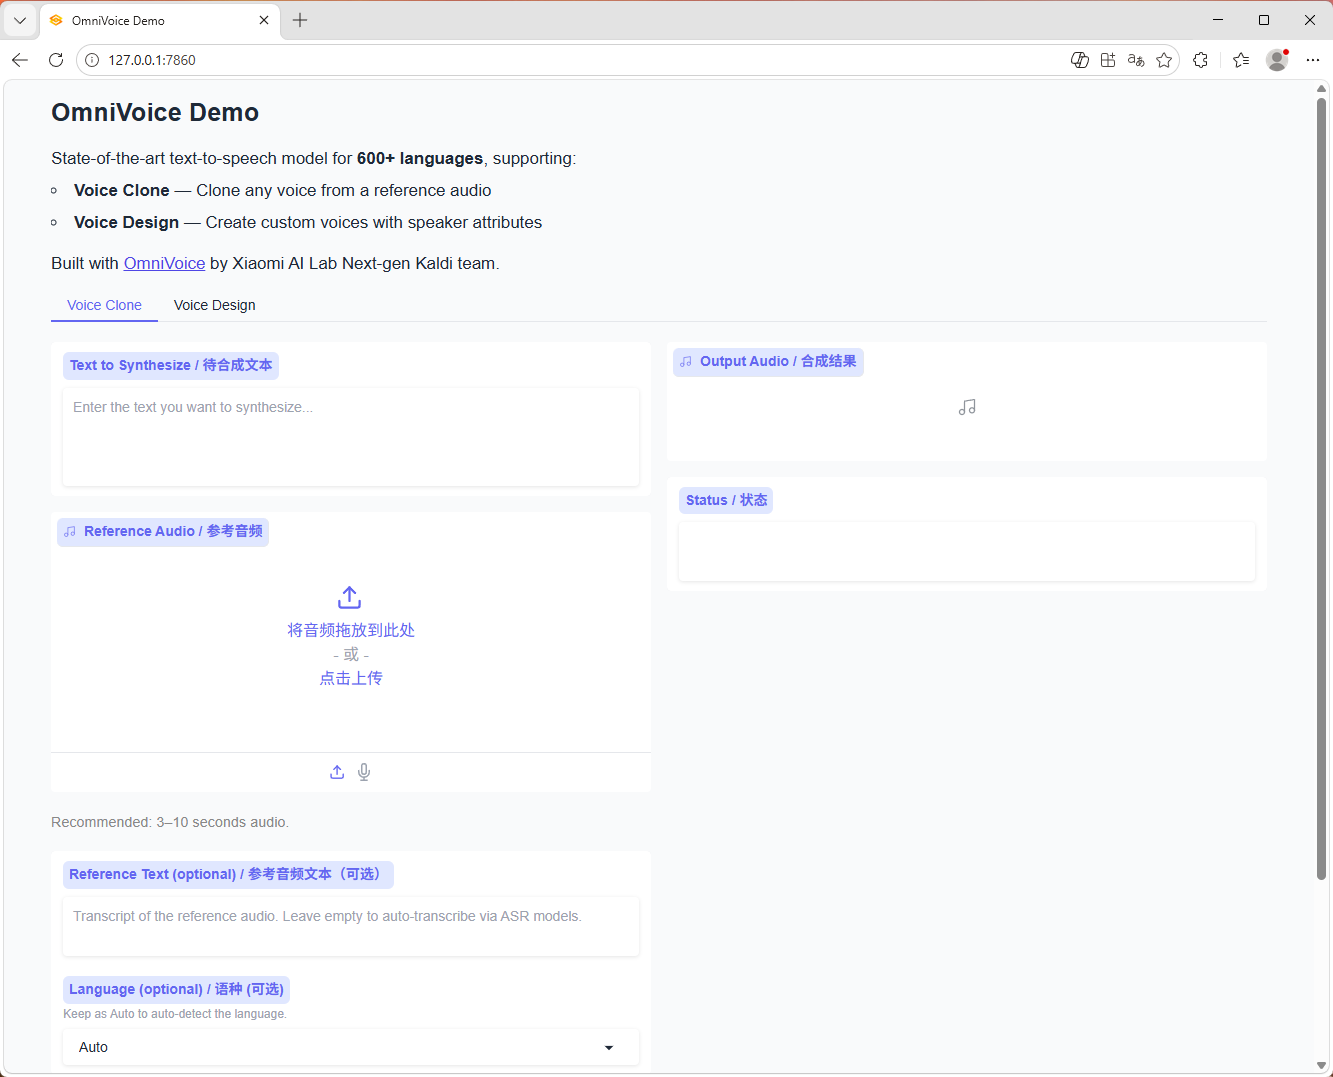Click the Reference Text transcript field

350,926
